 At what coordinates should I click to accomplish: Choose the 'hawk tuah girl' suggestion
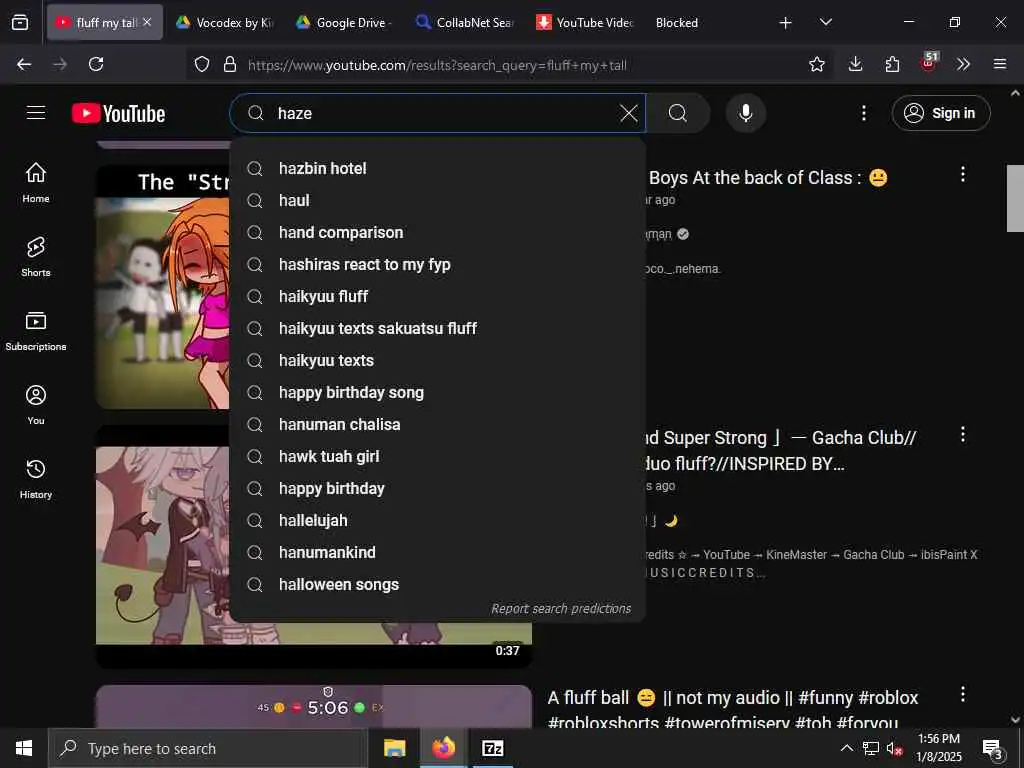[438, 456]
